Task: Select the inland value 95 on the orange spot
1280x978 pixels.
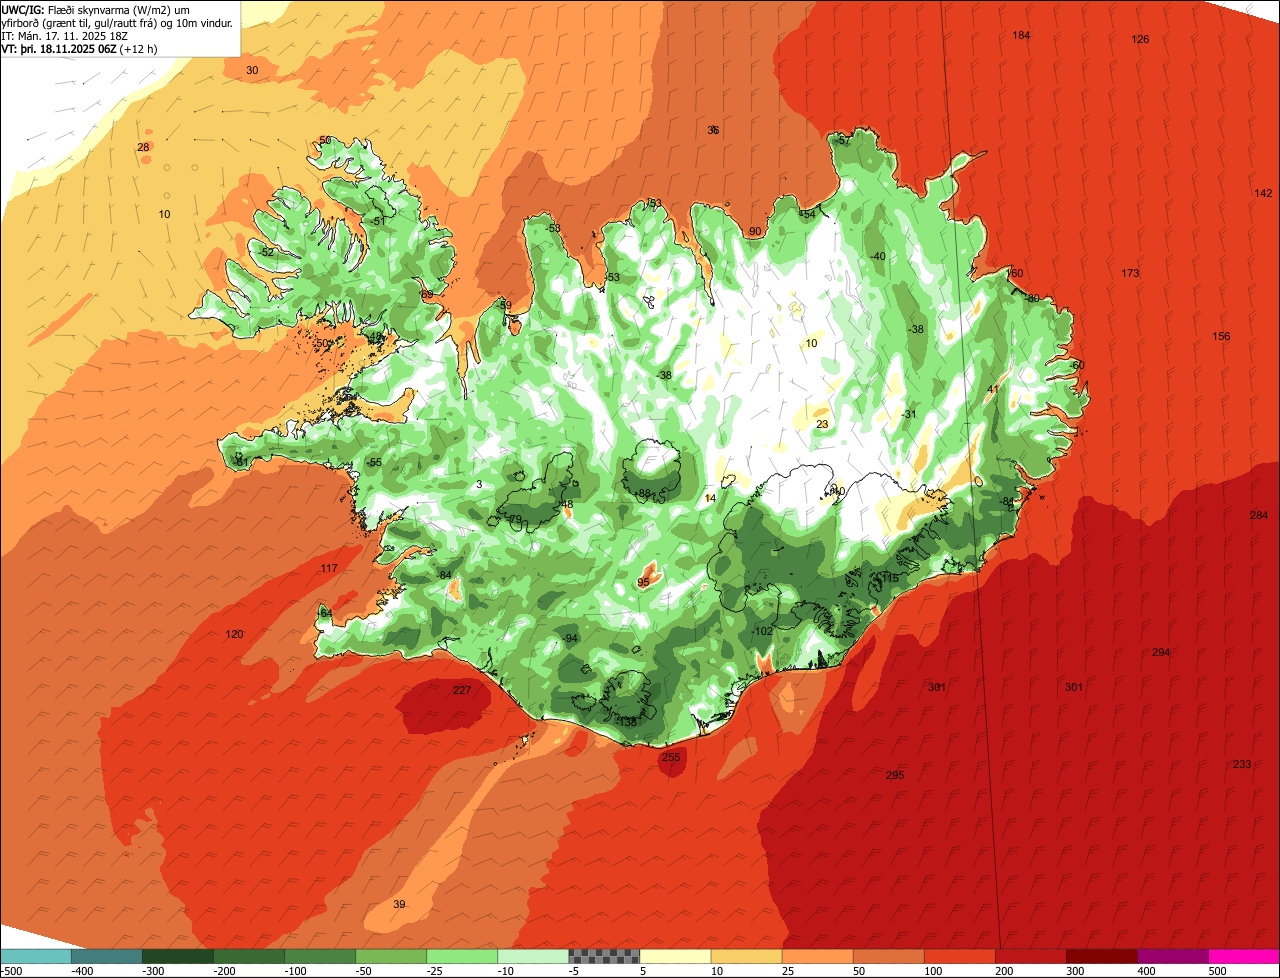Action: click(x=643, y=581)
